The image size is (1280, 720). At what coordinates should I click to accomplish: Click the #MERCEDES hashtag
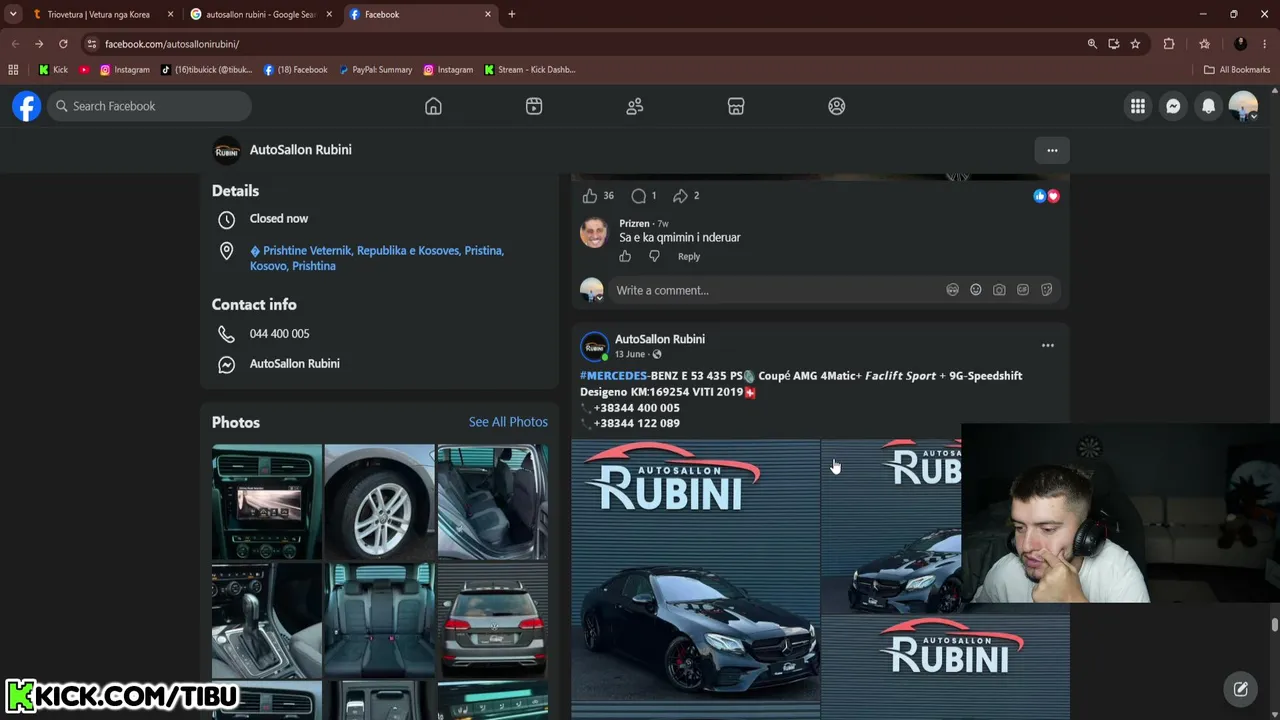tap(614, 376)
